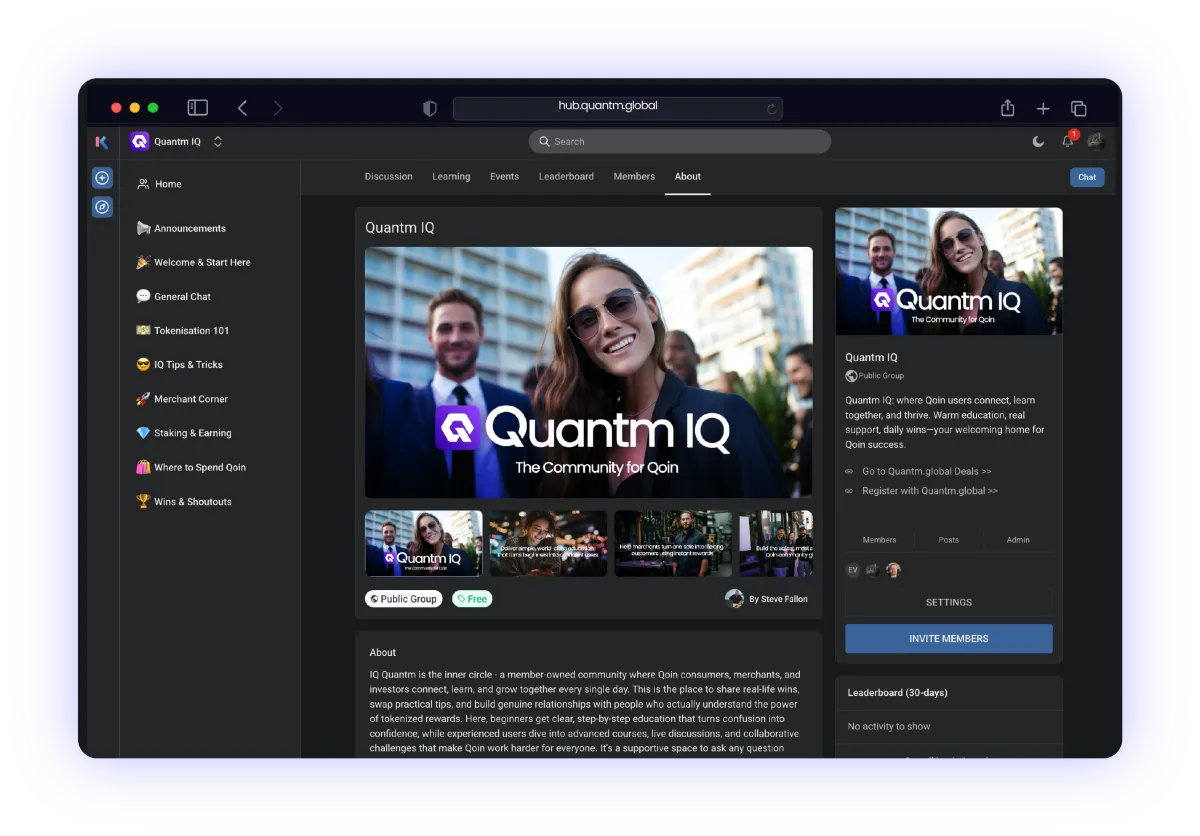The image size is (1200, 836).
Task: Toggle the browser sidebar icon
Action: (x=198, y=108)
